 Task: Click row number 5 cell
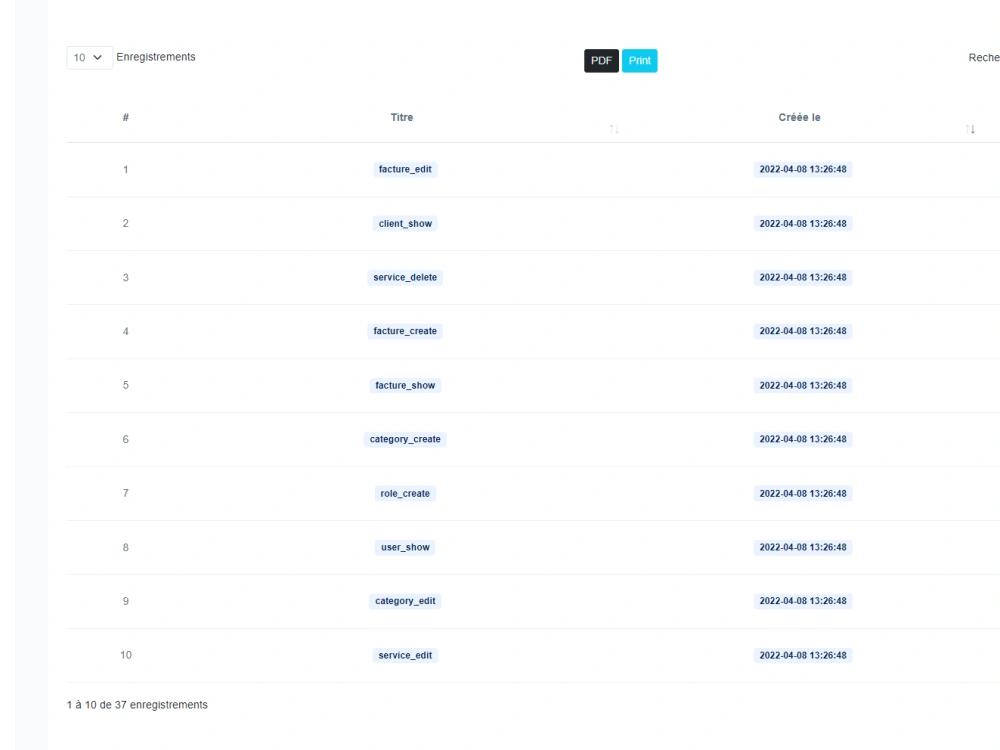[x=126, y=385]
